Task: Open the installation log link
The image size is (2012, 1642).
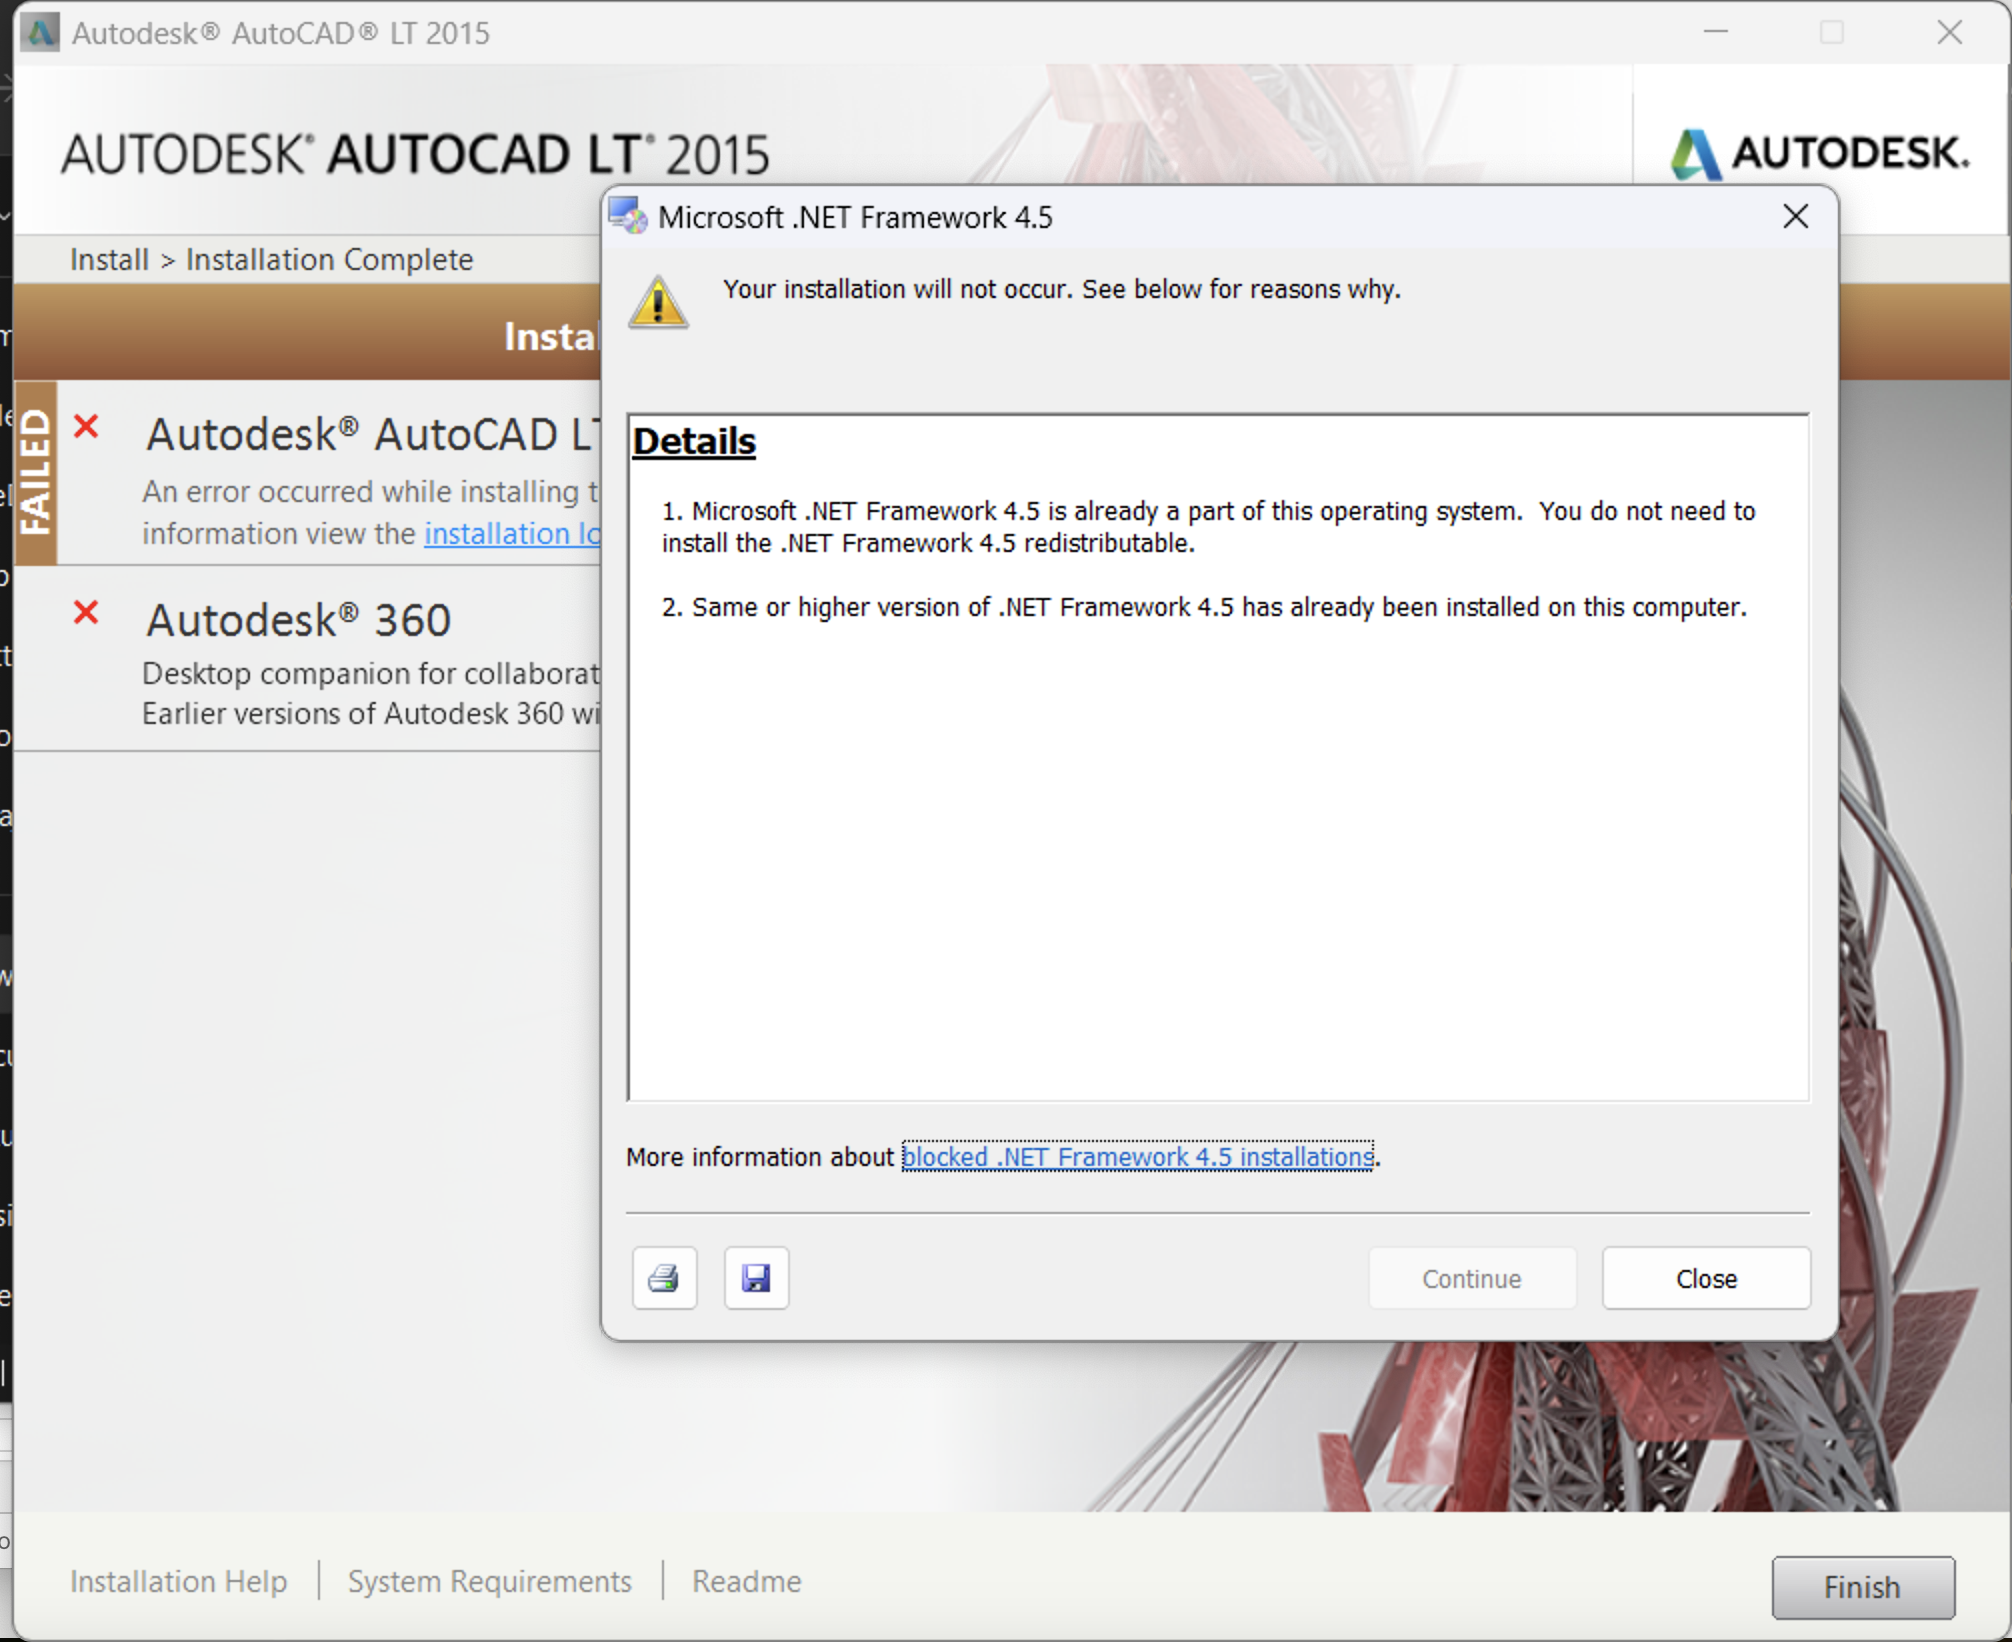Action: [x=512, y=533]
